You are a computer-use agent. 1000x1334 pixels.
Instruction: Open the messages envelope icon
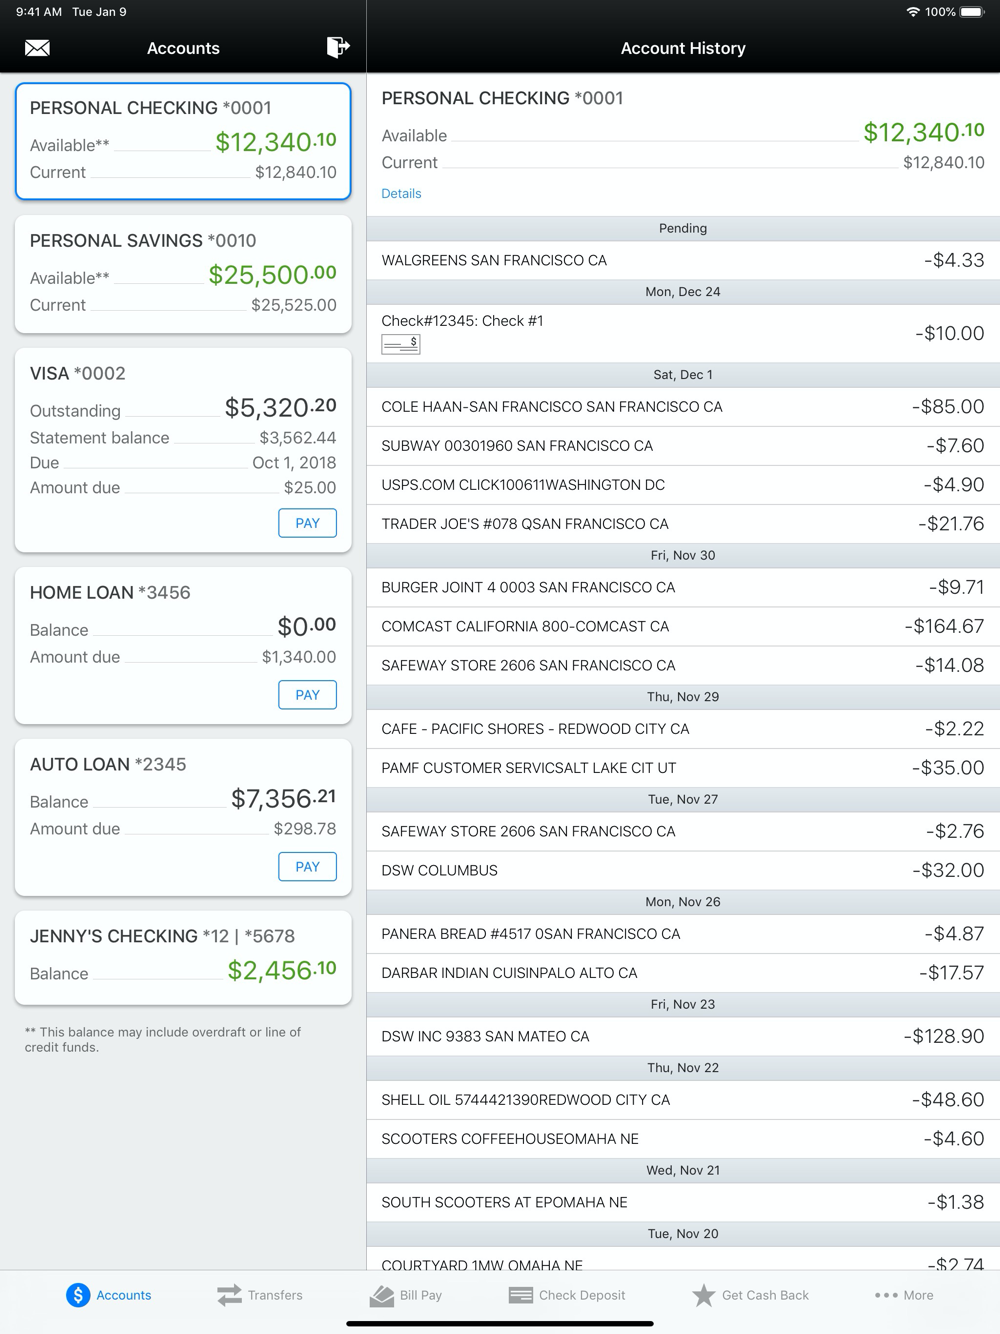coord(37,48)
